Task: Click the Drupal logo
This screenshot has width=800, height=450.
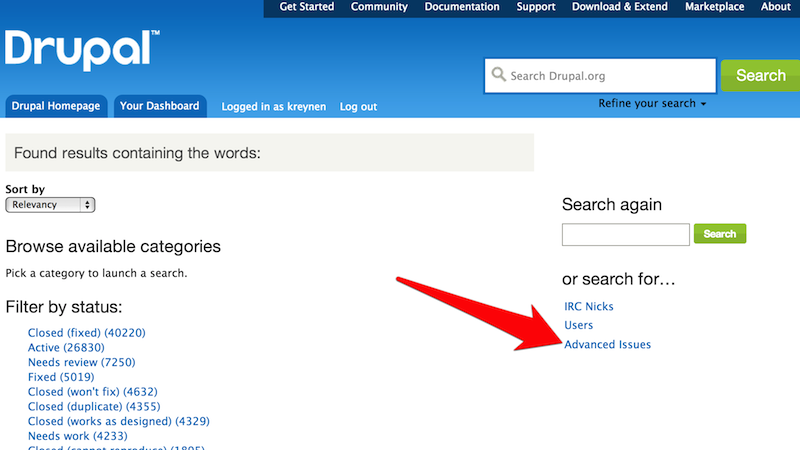Action: click(82, 49)
